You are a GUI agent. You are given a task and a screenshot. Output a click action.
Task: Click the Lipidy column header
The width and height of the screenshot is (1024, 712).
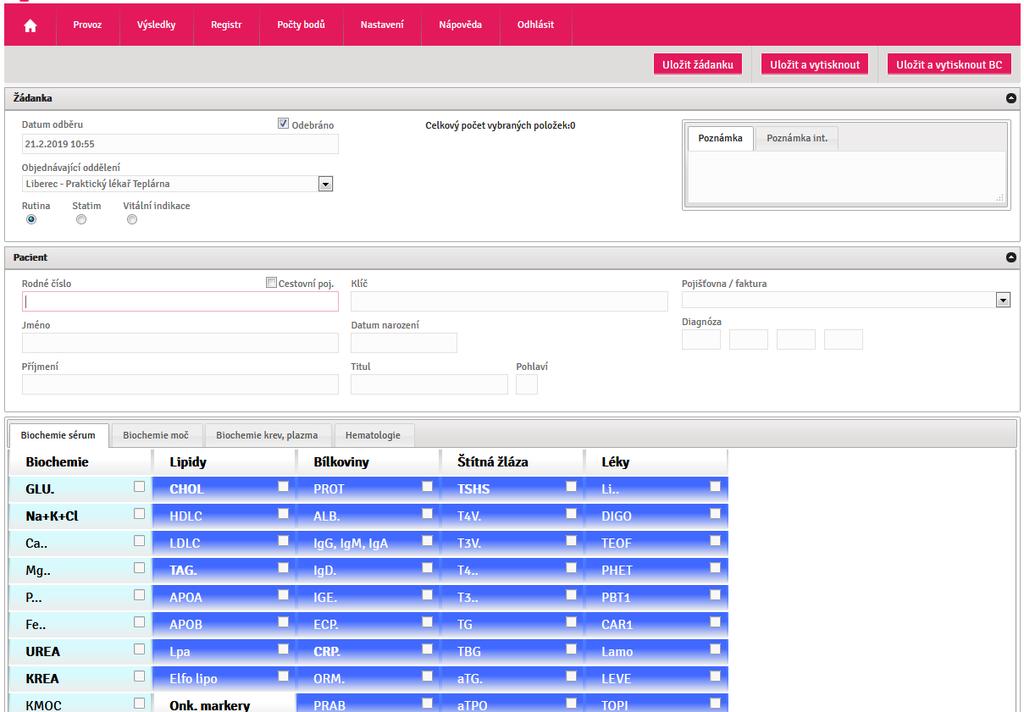(x=224, y=462)
